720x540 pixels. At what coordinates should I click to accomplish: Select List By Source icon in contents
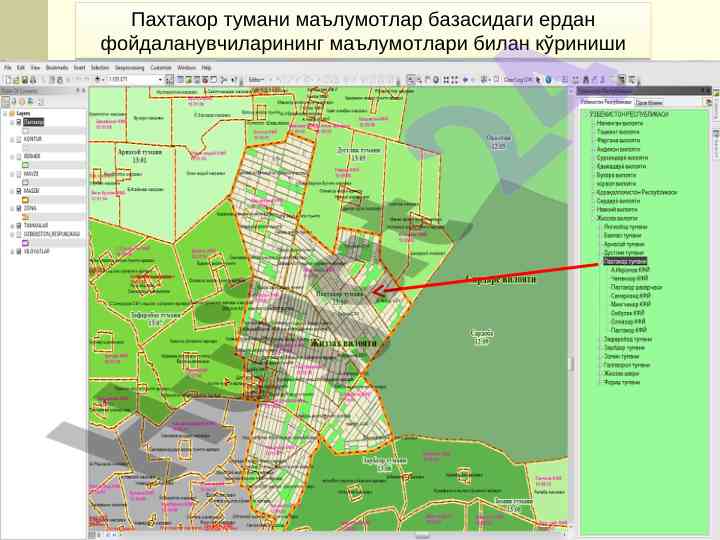click(12, 102)
